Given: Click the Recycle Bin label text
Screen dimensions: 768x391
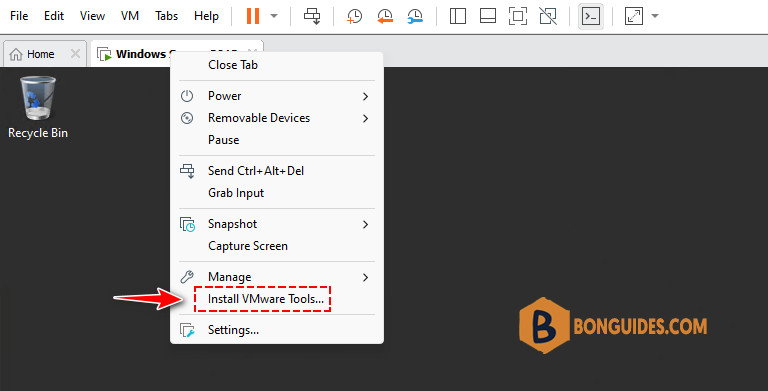Looking at the screenshot, I should [x=38, y=133].
